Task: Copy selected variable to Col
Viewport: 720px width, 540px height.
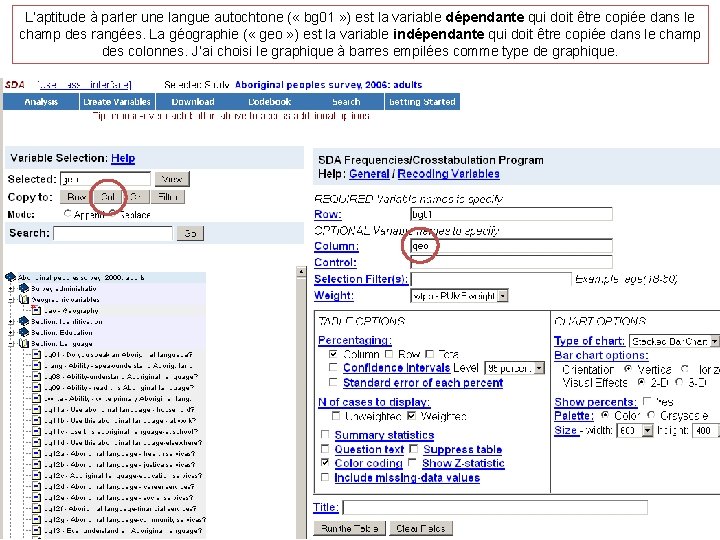Action: [108, 197]
